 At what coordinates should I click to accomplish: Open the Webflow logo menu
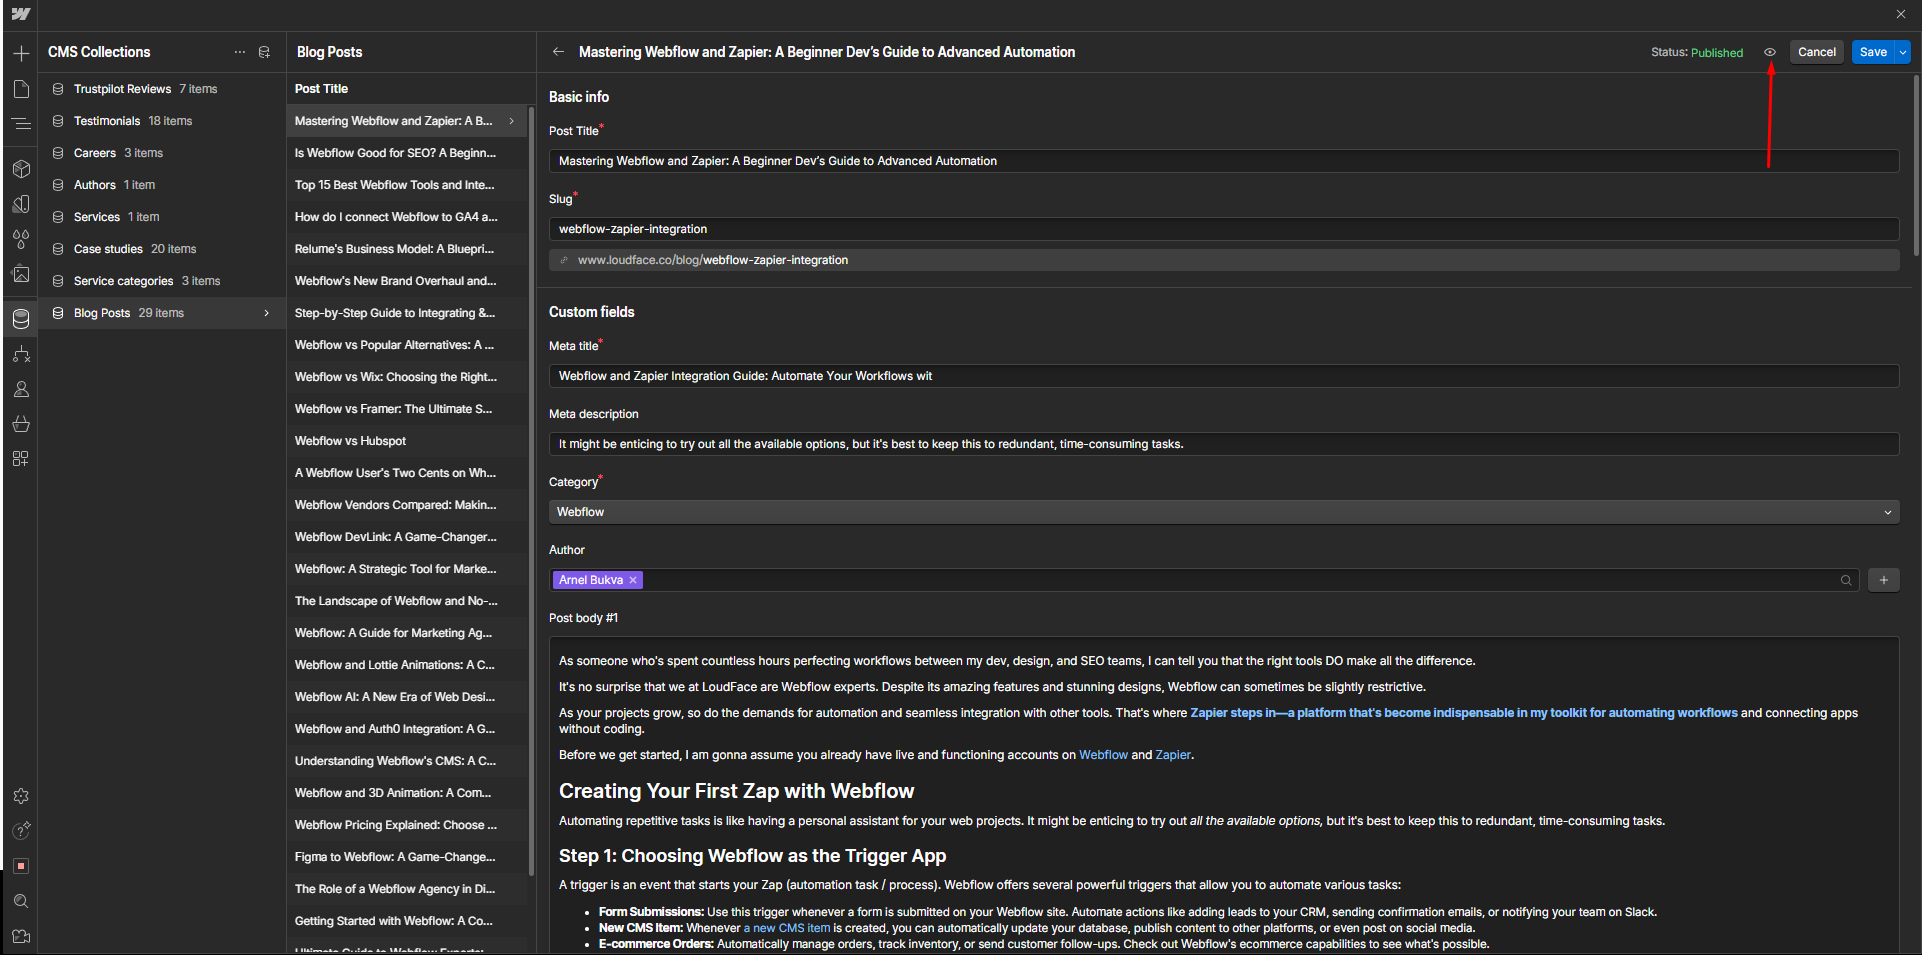[x=21, y=14]
